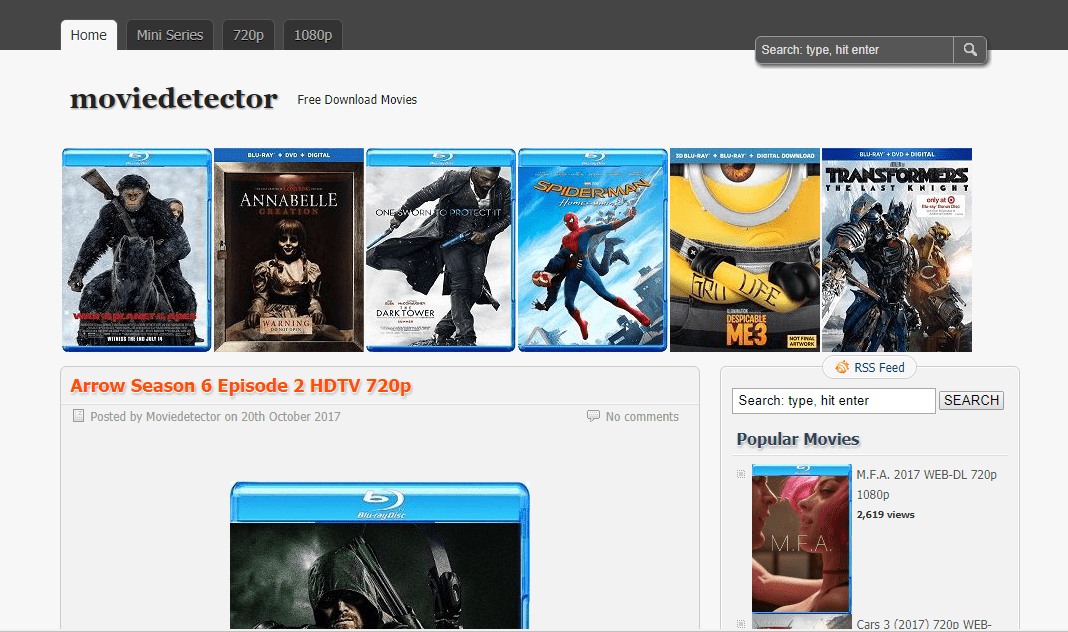Click the 2,619 views text

click(x=885, y=515)
